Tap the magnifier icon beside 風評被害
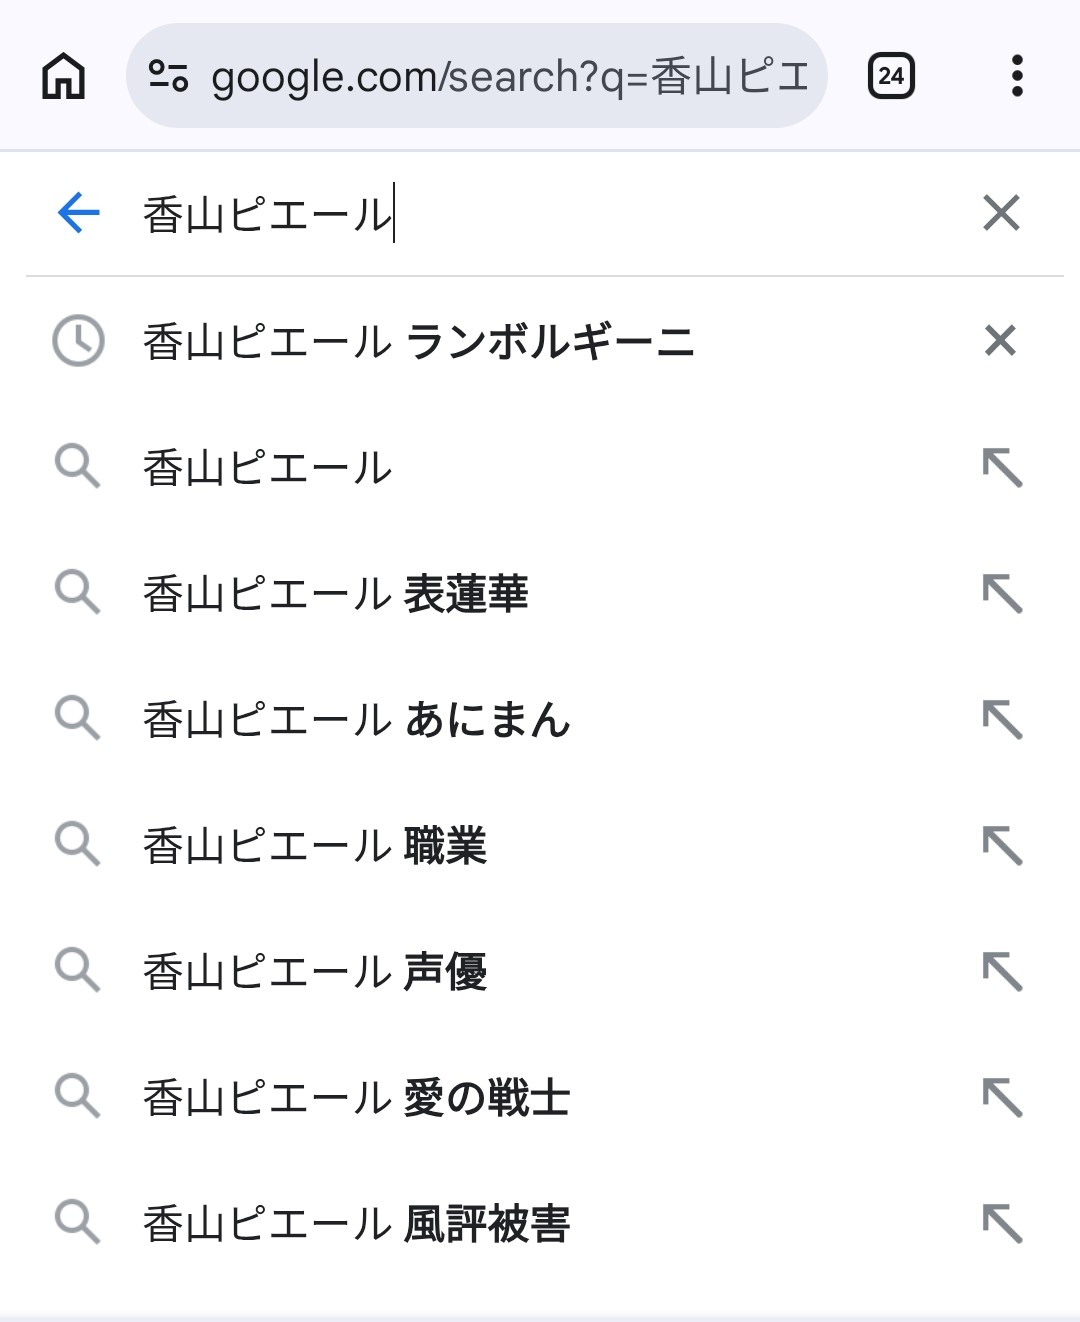 click(x=78, y=1224)
